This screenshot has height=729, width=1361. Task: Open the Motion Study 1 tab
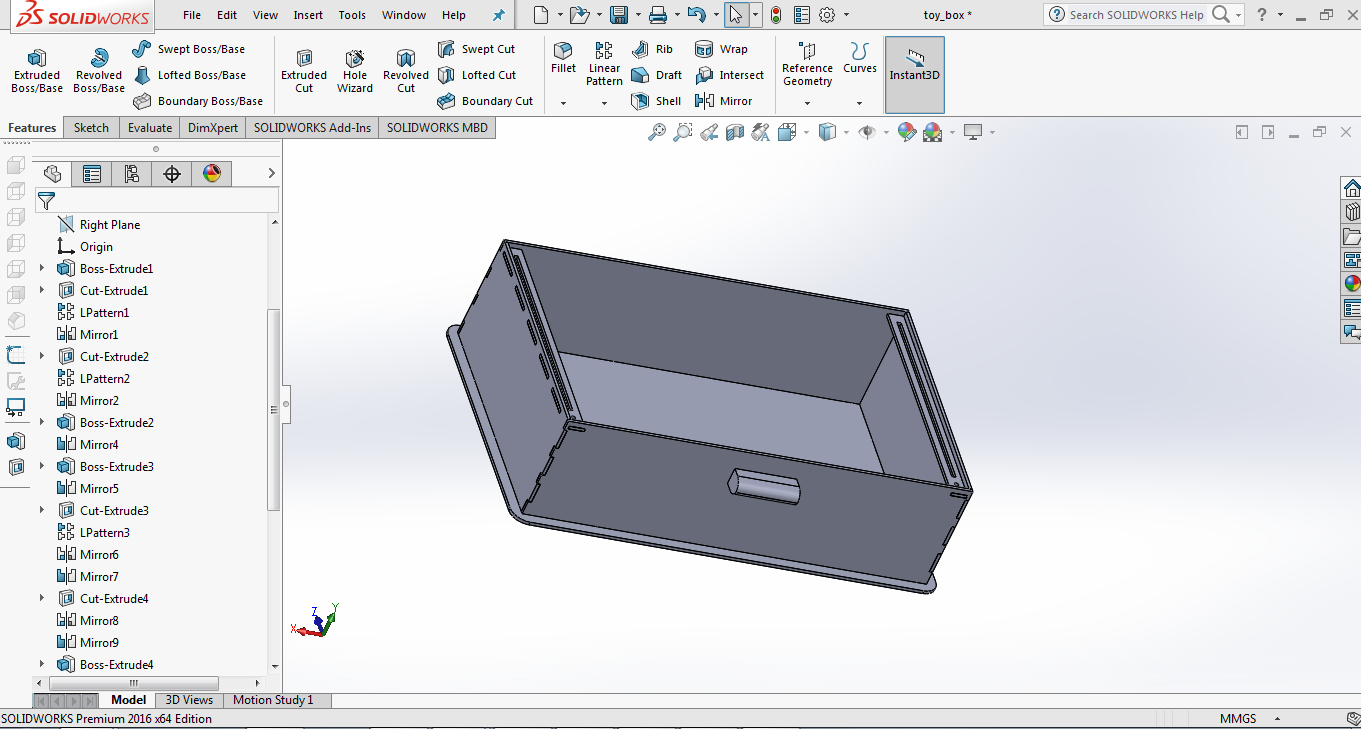(x=273, y=700)
